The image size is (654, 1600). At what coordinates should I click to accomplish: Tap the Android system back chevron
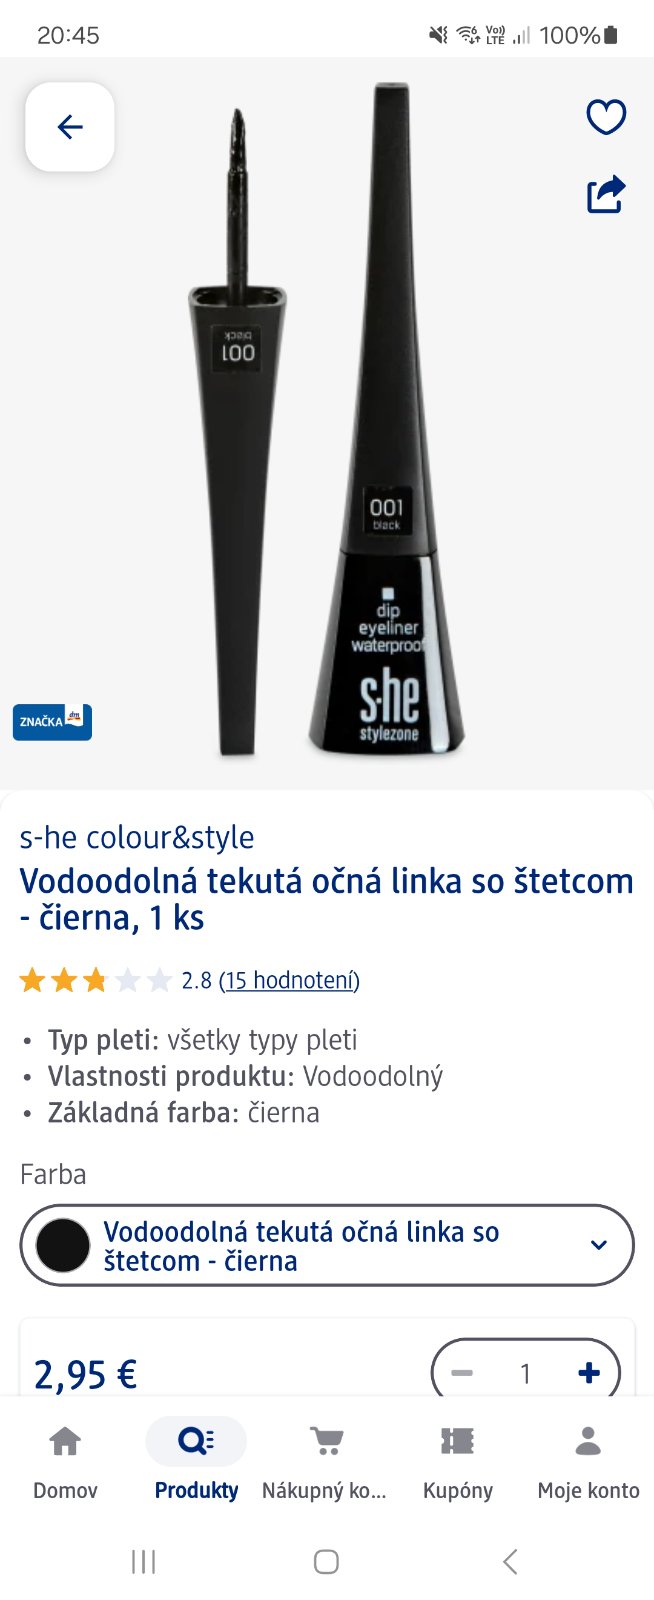pyautogui.click(x=510, y=1561)
